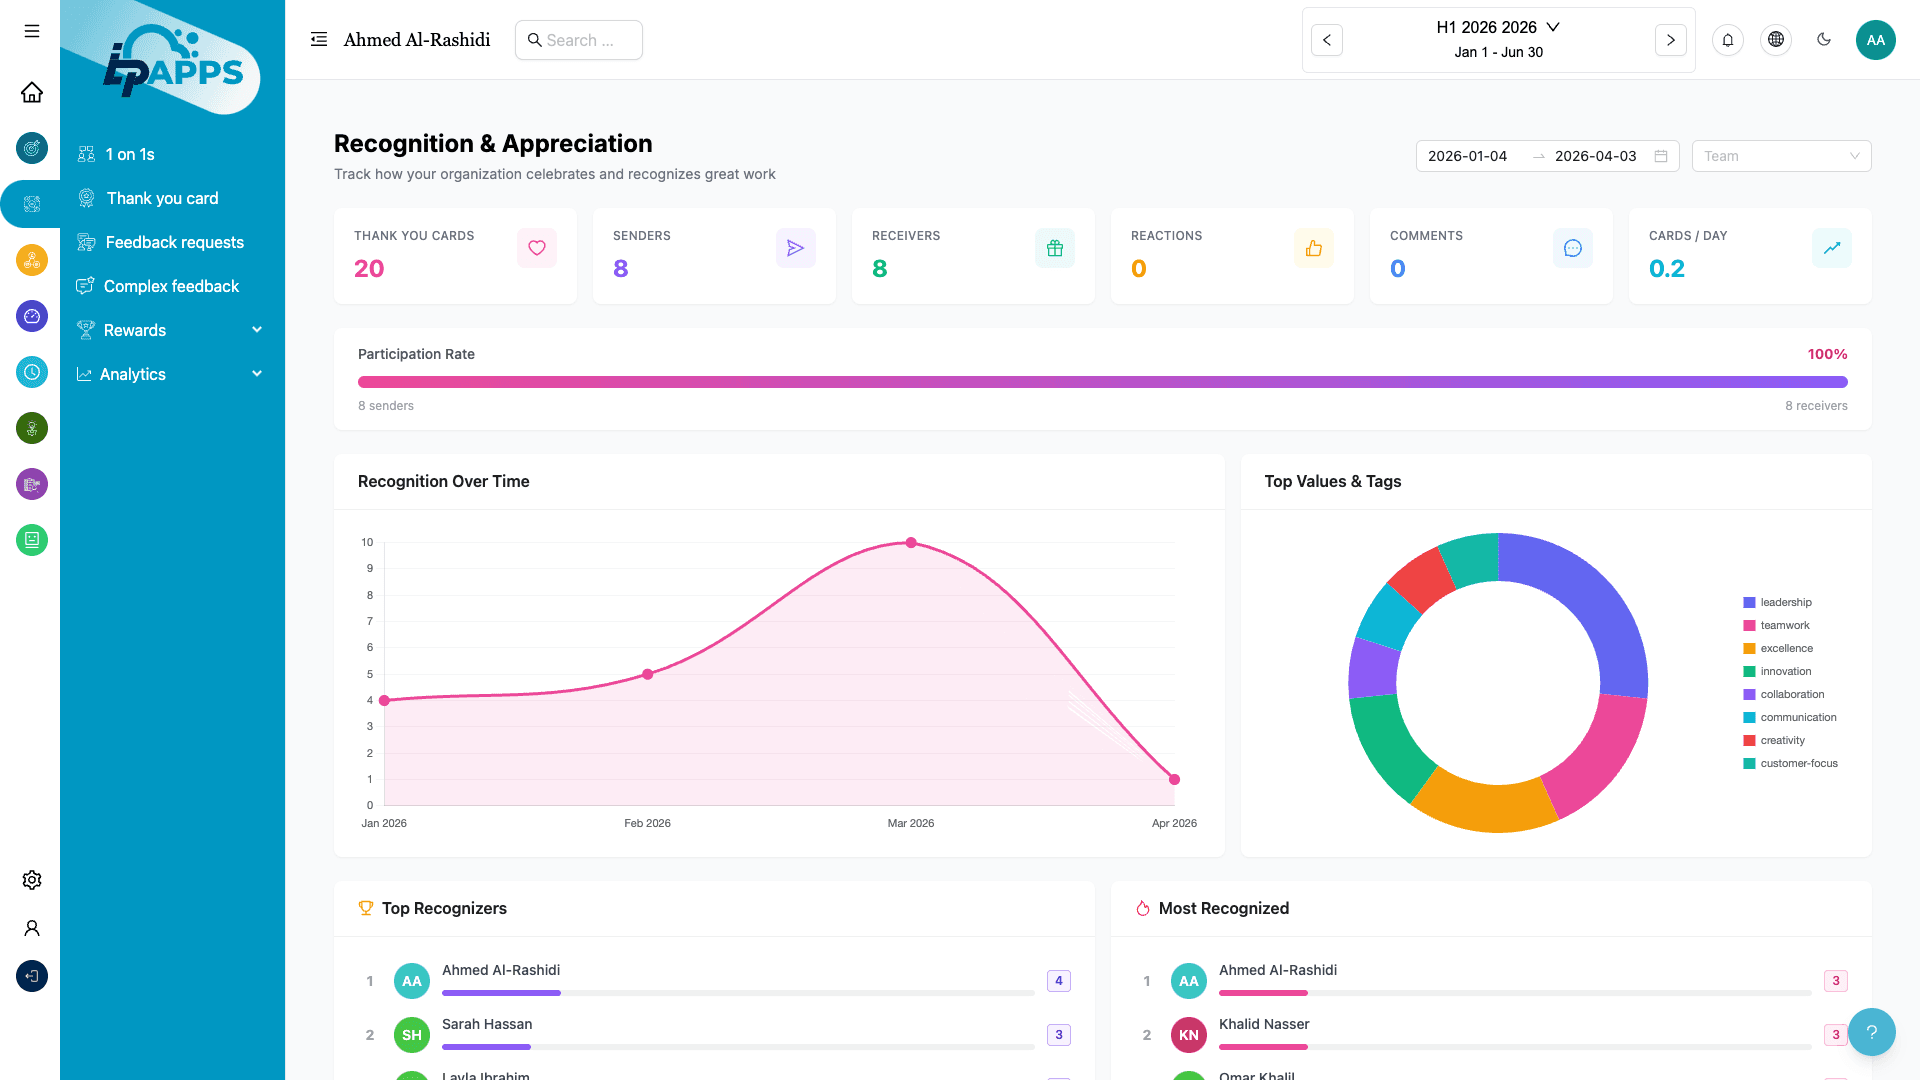The image size is (1920, 1080).
Task: Click Ahmed Al-Rashidi's purple recognizer bar
Action: pyautogui.click(x=501, y=993)
